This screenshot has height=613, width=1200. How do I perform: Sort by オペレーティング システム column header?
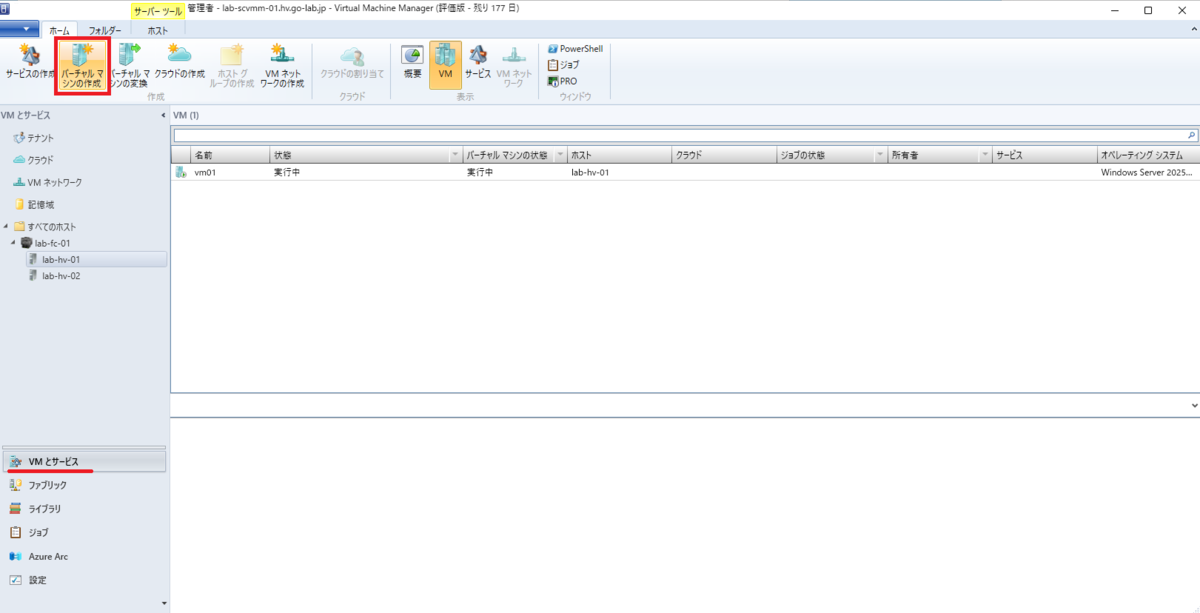pyautogui.click(x=1148, y=156)
